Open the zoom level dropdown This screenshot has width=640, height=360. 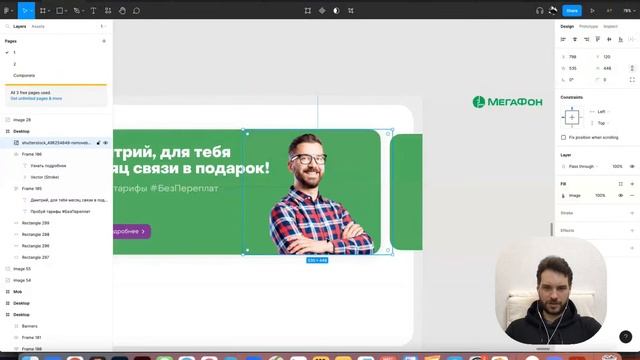629,11
